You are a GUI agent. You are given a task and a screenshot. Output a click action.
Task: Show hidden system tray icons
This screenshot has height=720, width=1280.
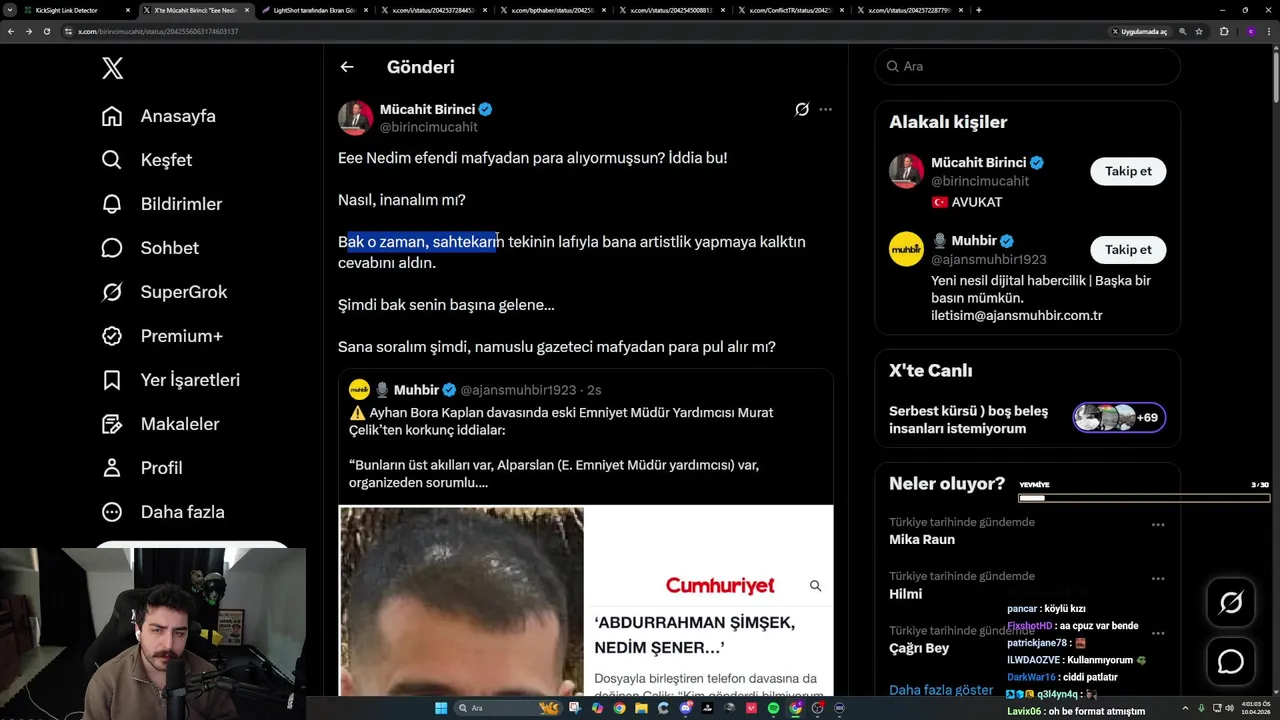[1186, 708]
